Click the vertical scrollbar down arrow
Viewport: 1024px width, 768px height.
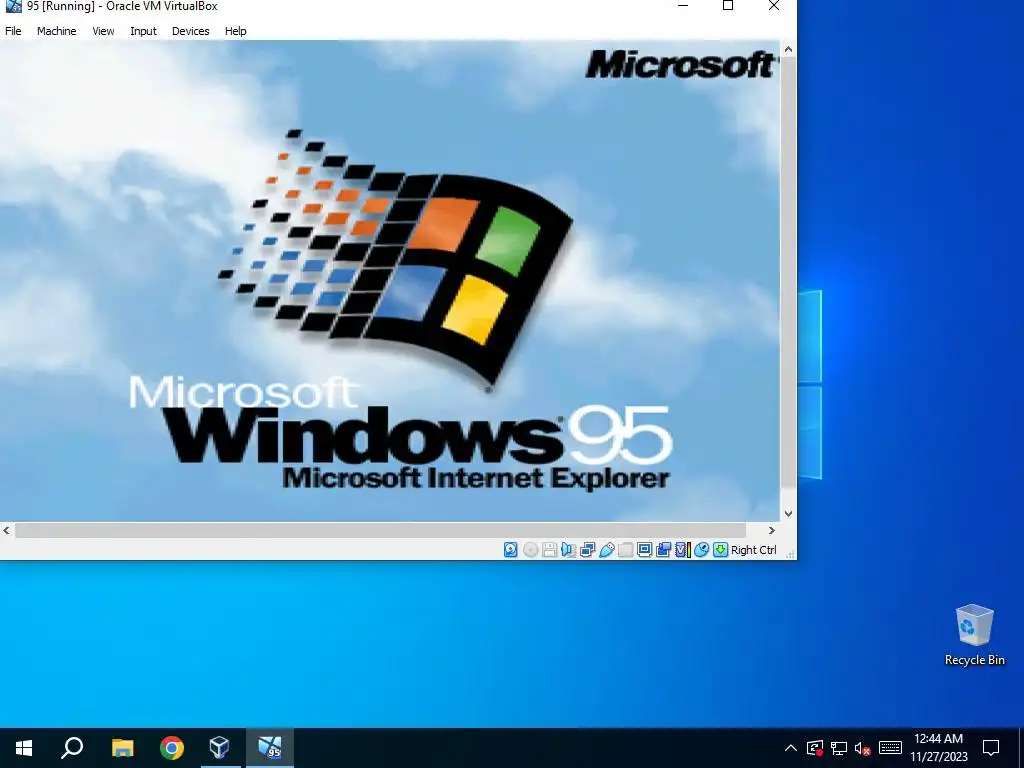point(788,514)
